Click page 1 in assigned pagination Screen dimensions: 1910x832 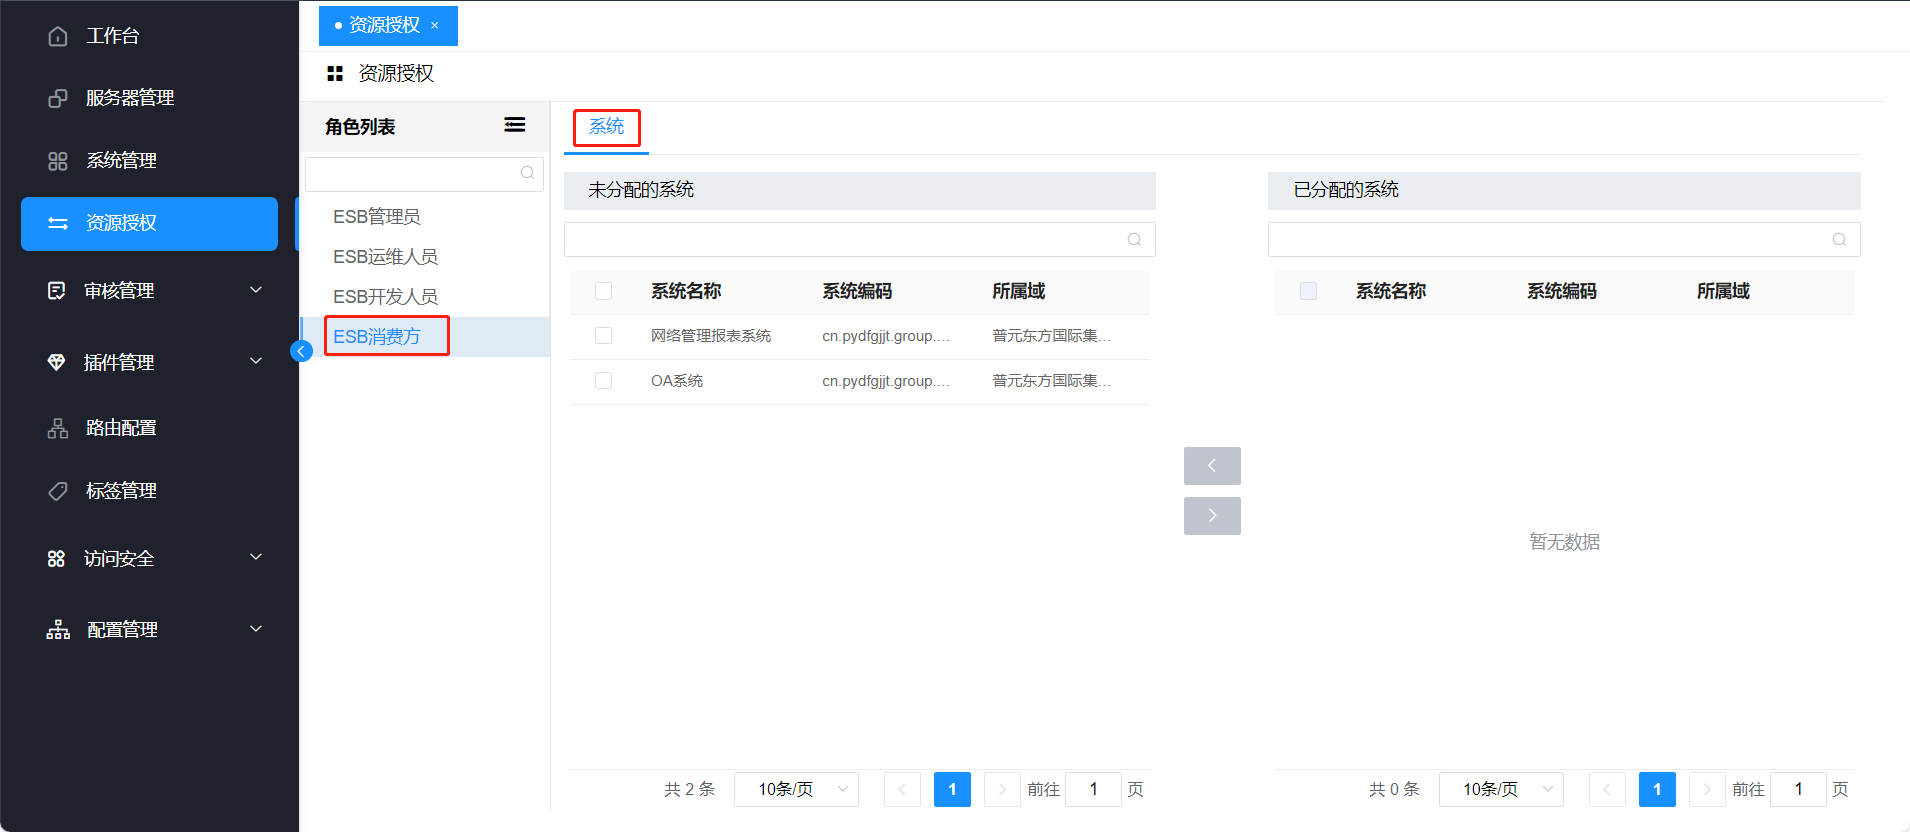(x=1657, y=790)
